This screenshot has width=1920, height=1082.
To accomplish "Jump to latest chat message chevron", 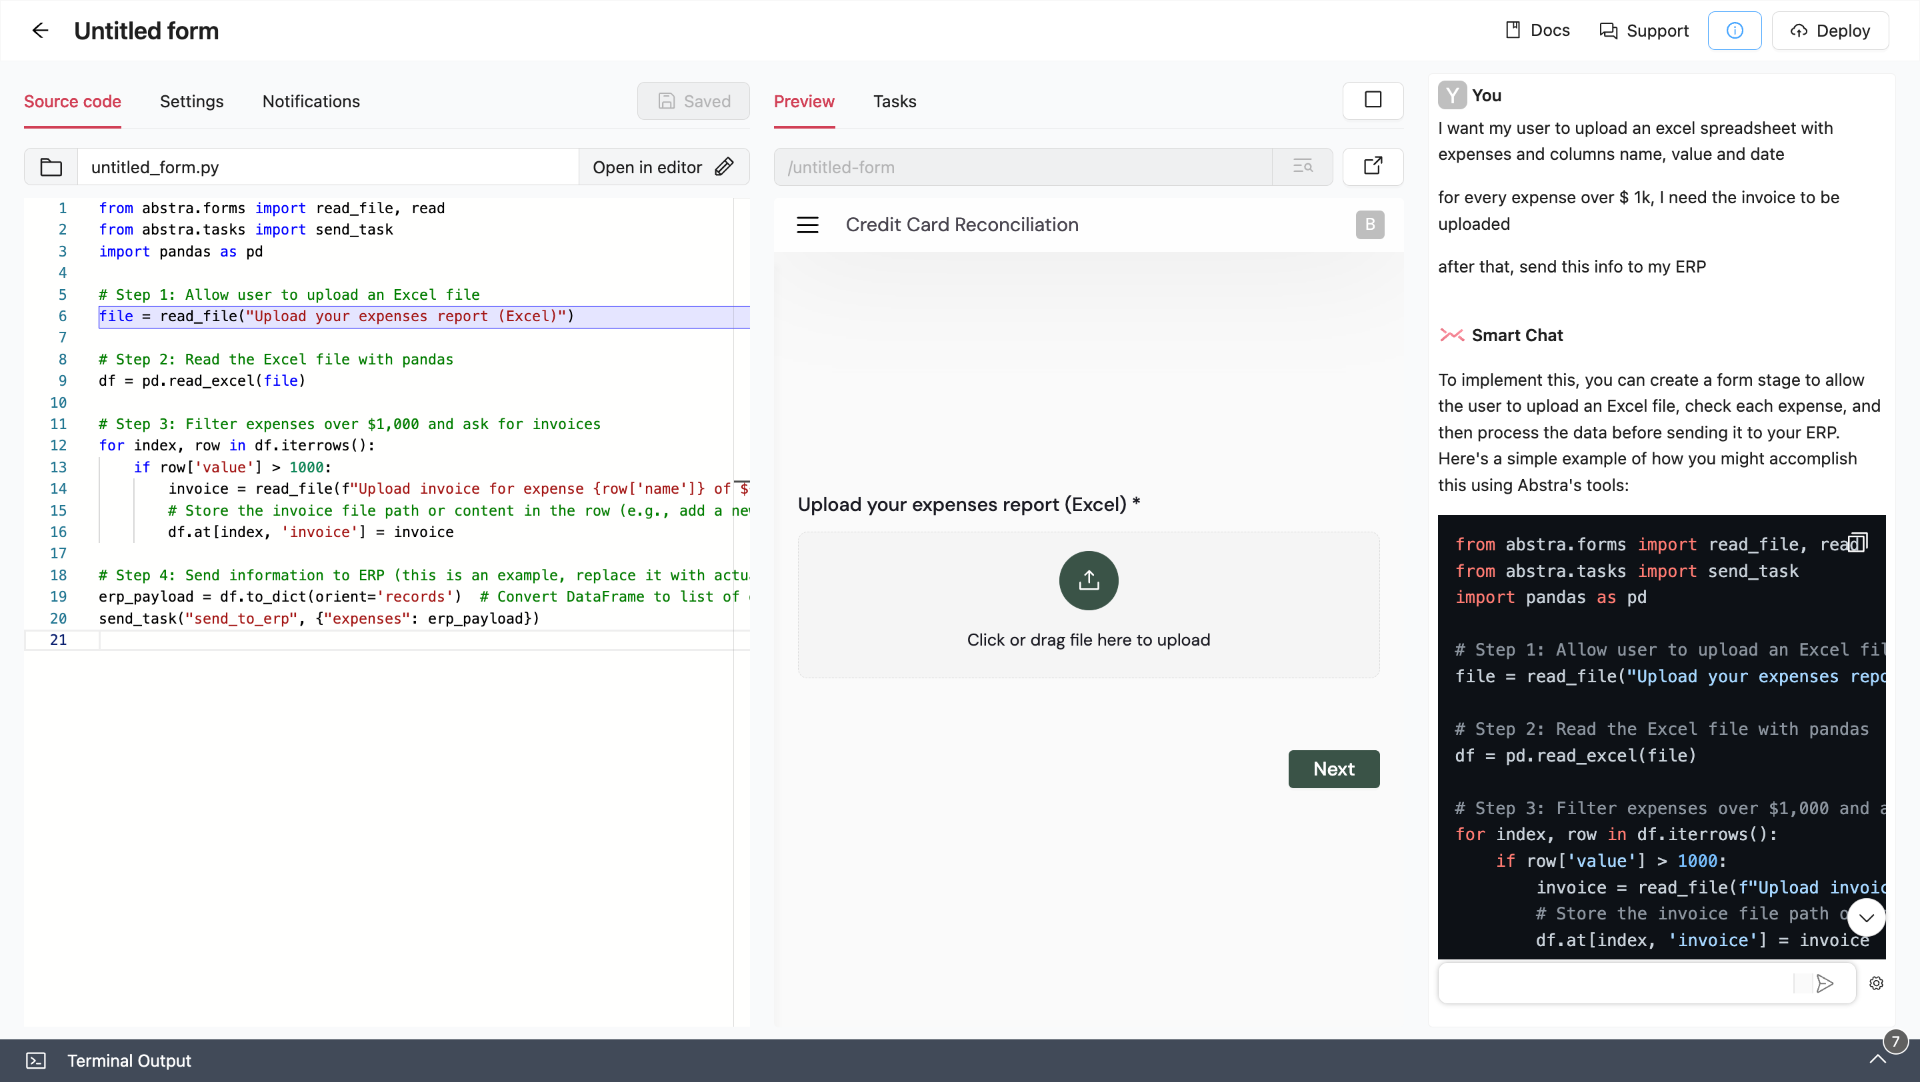I will [x=1866, y=917].
